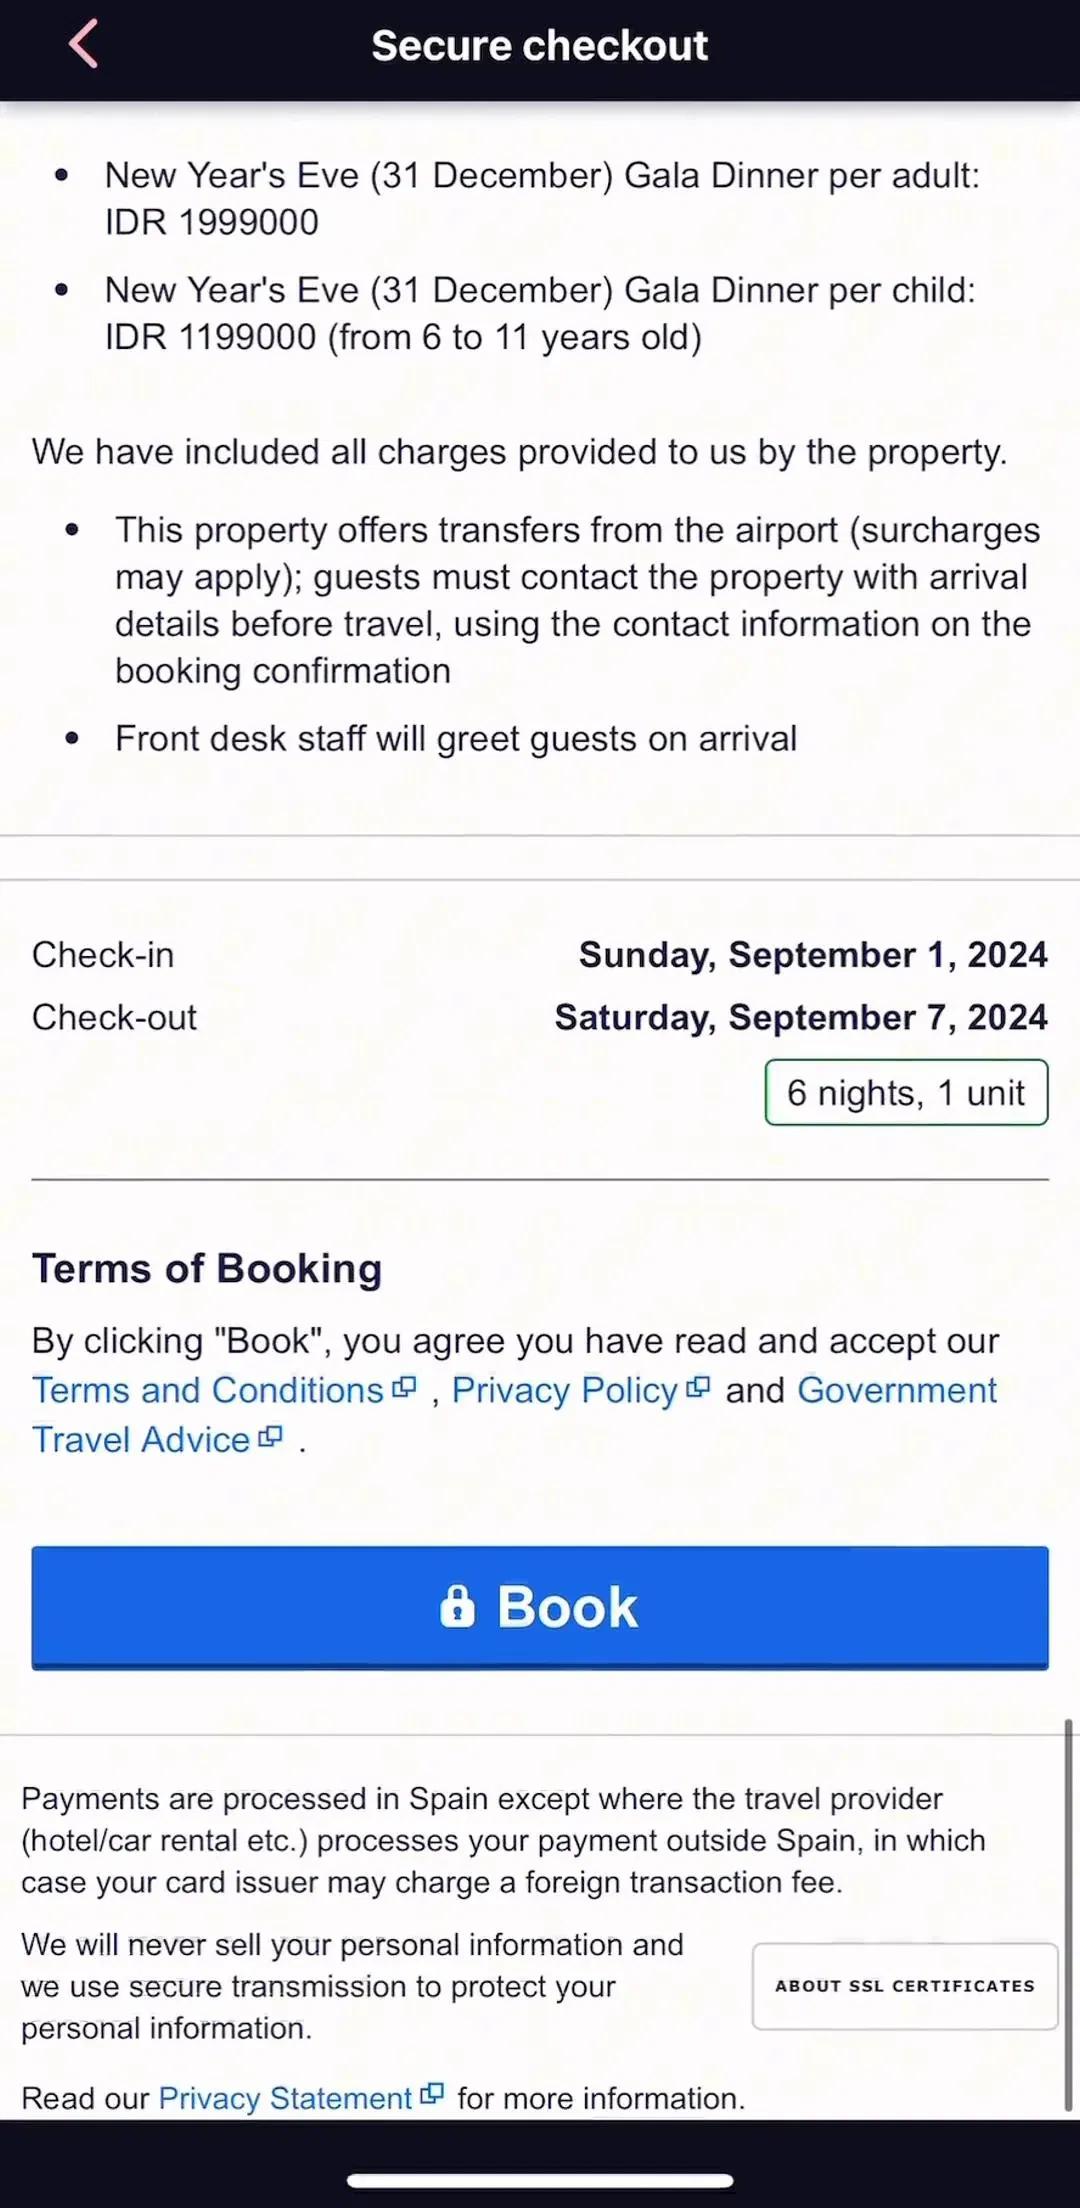Open the Privacy Policy link
This screenshot has height=2208, width=1080.
(565, 1390)
